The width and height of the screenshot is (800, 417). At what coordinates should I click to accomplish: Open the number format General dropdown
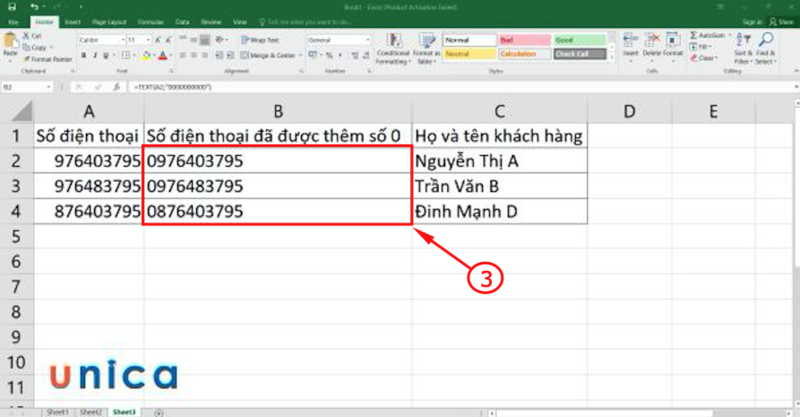tap(340, 40)
